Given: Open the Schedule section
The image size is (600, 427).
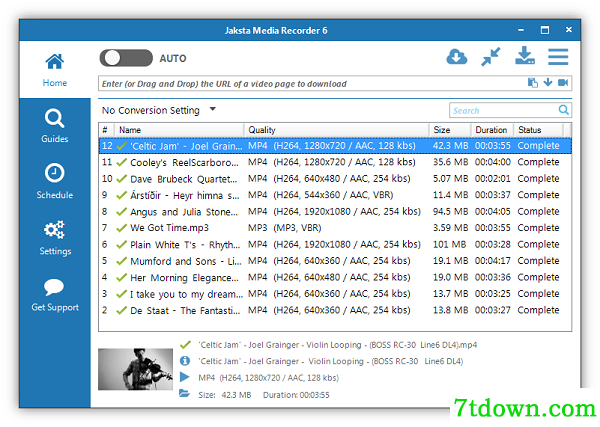Looking at the screenshot, I should pos(55,181).
